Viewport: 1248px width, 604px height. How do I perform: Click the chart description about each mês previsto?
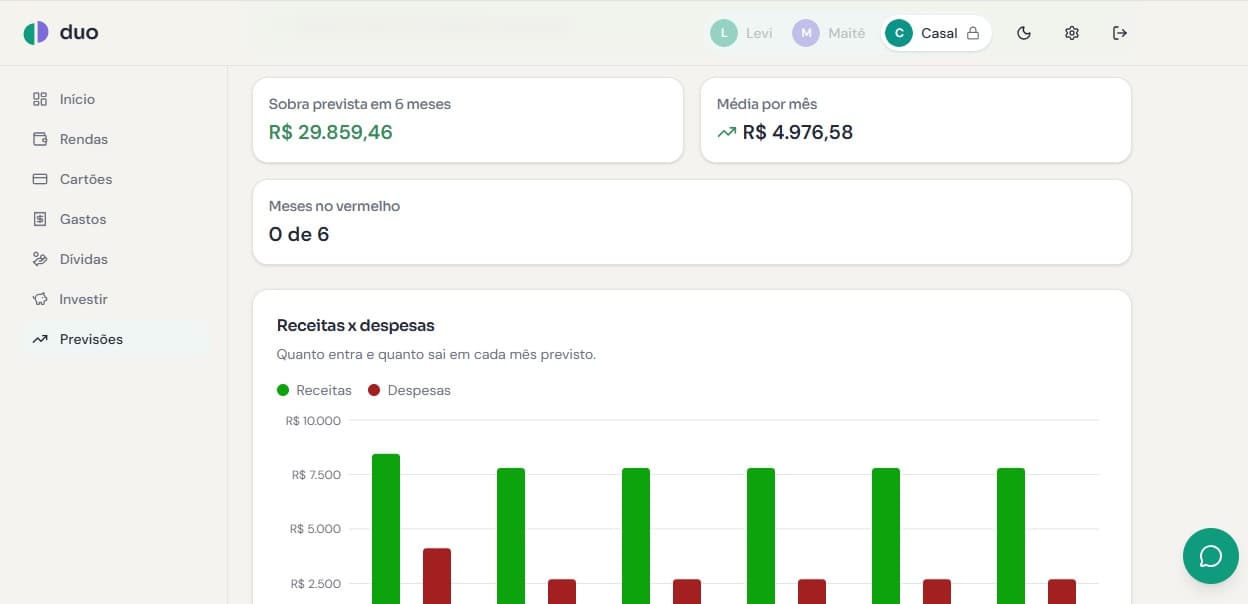436,354
